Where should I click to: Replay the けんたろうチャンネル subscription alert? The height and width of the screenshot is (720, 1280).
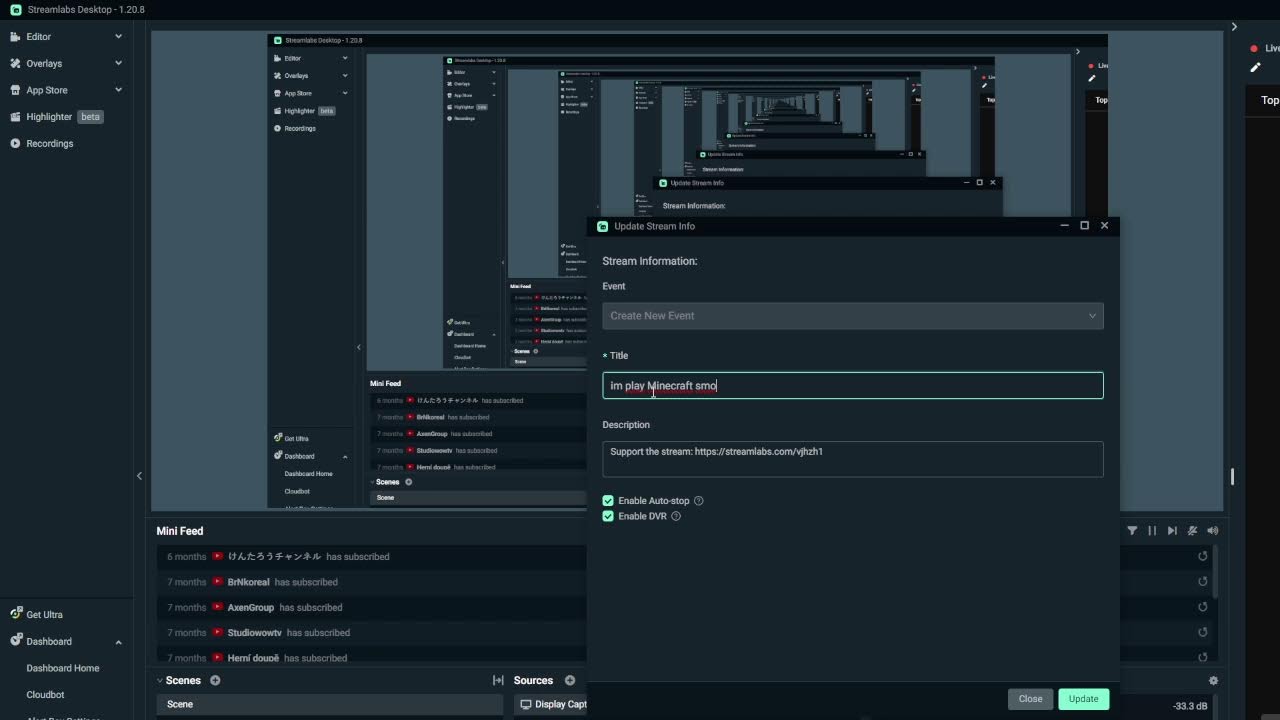point(1203,557)
